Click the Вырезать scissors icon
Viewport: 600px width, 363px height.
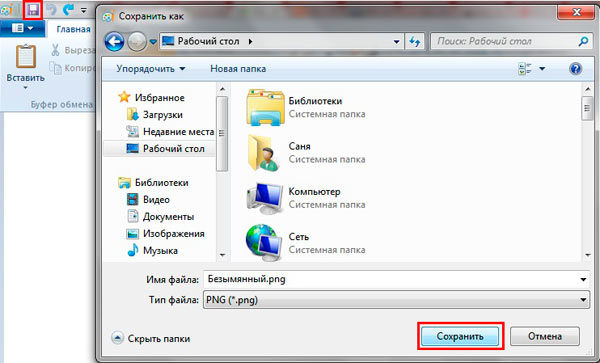pos(55,50)
